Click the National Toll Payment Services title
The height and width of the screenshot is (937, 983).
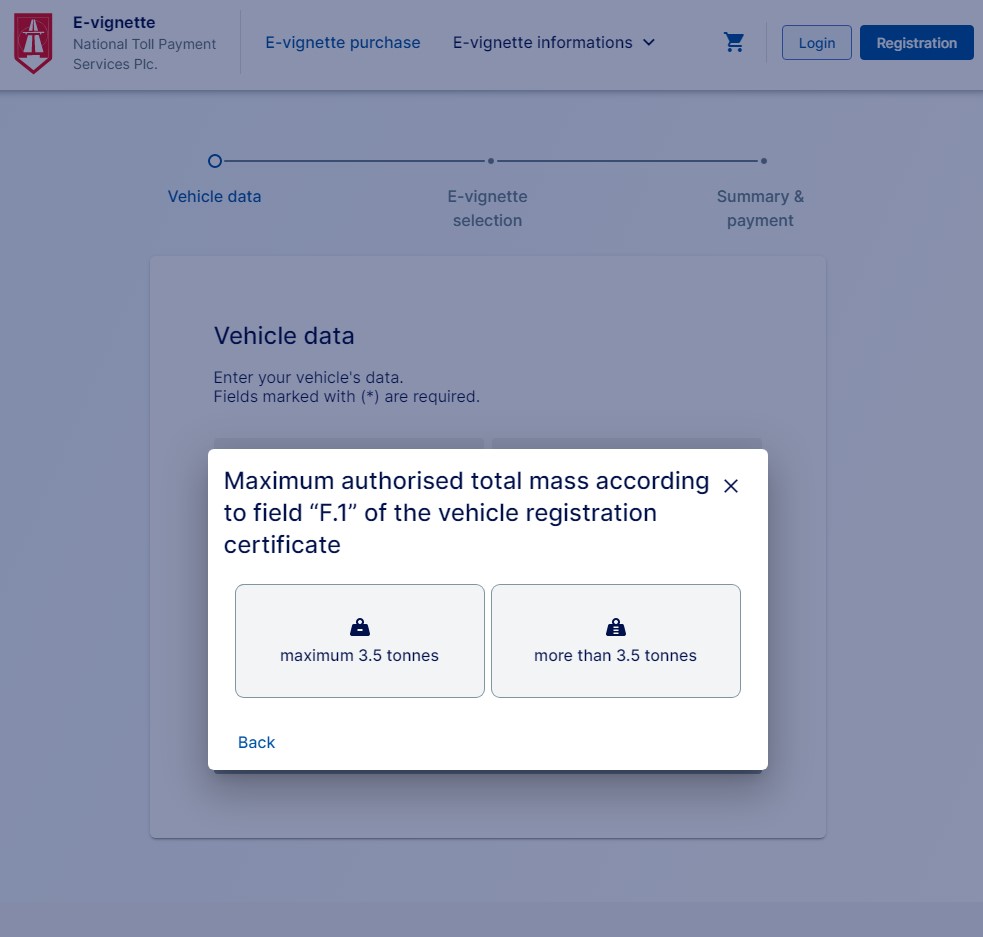click(x=144, y=54)
